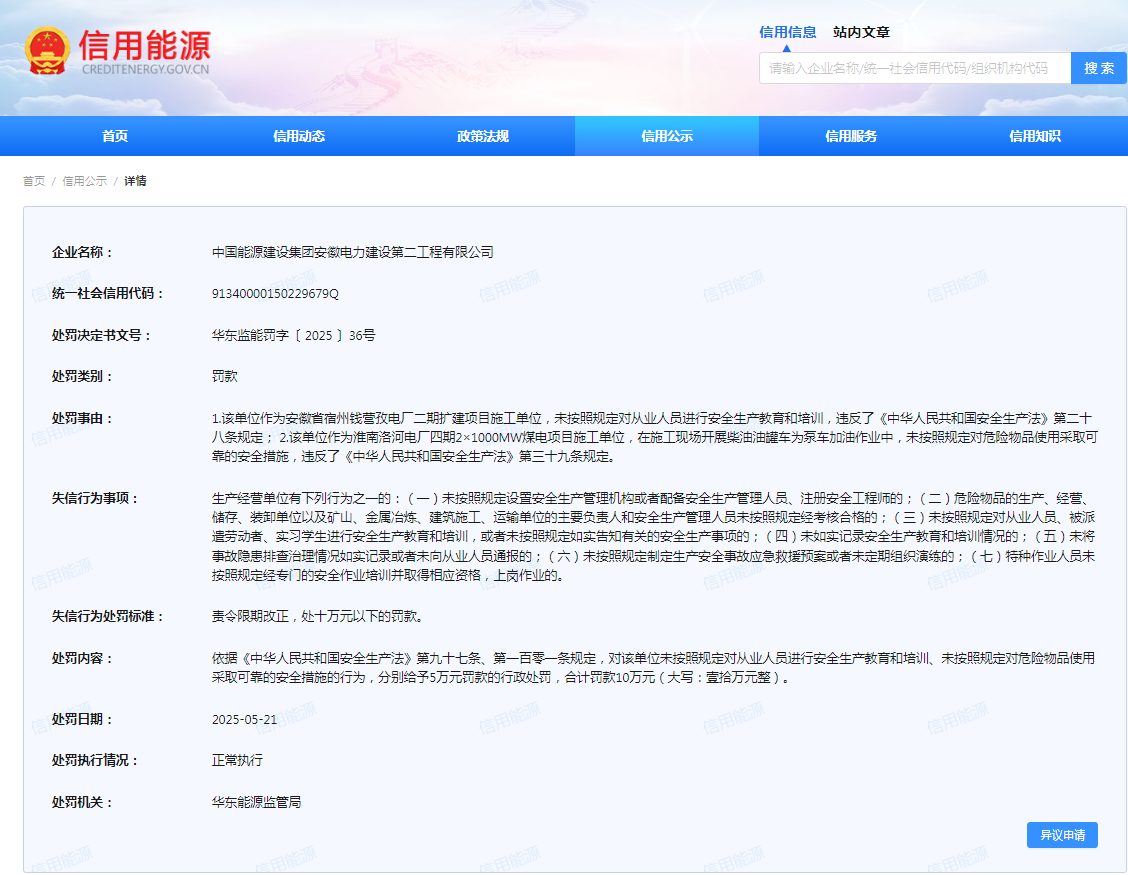Go to 首页 in navigation bar
This screenshot has width=1128, height=875.
point(115,136)
